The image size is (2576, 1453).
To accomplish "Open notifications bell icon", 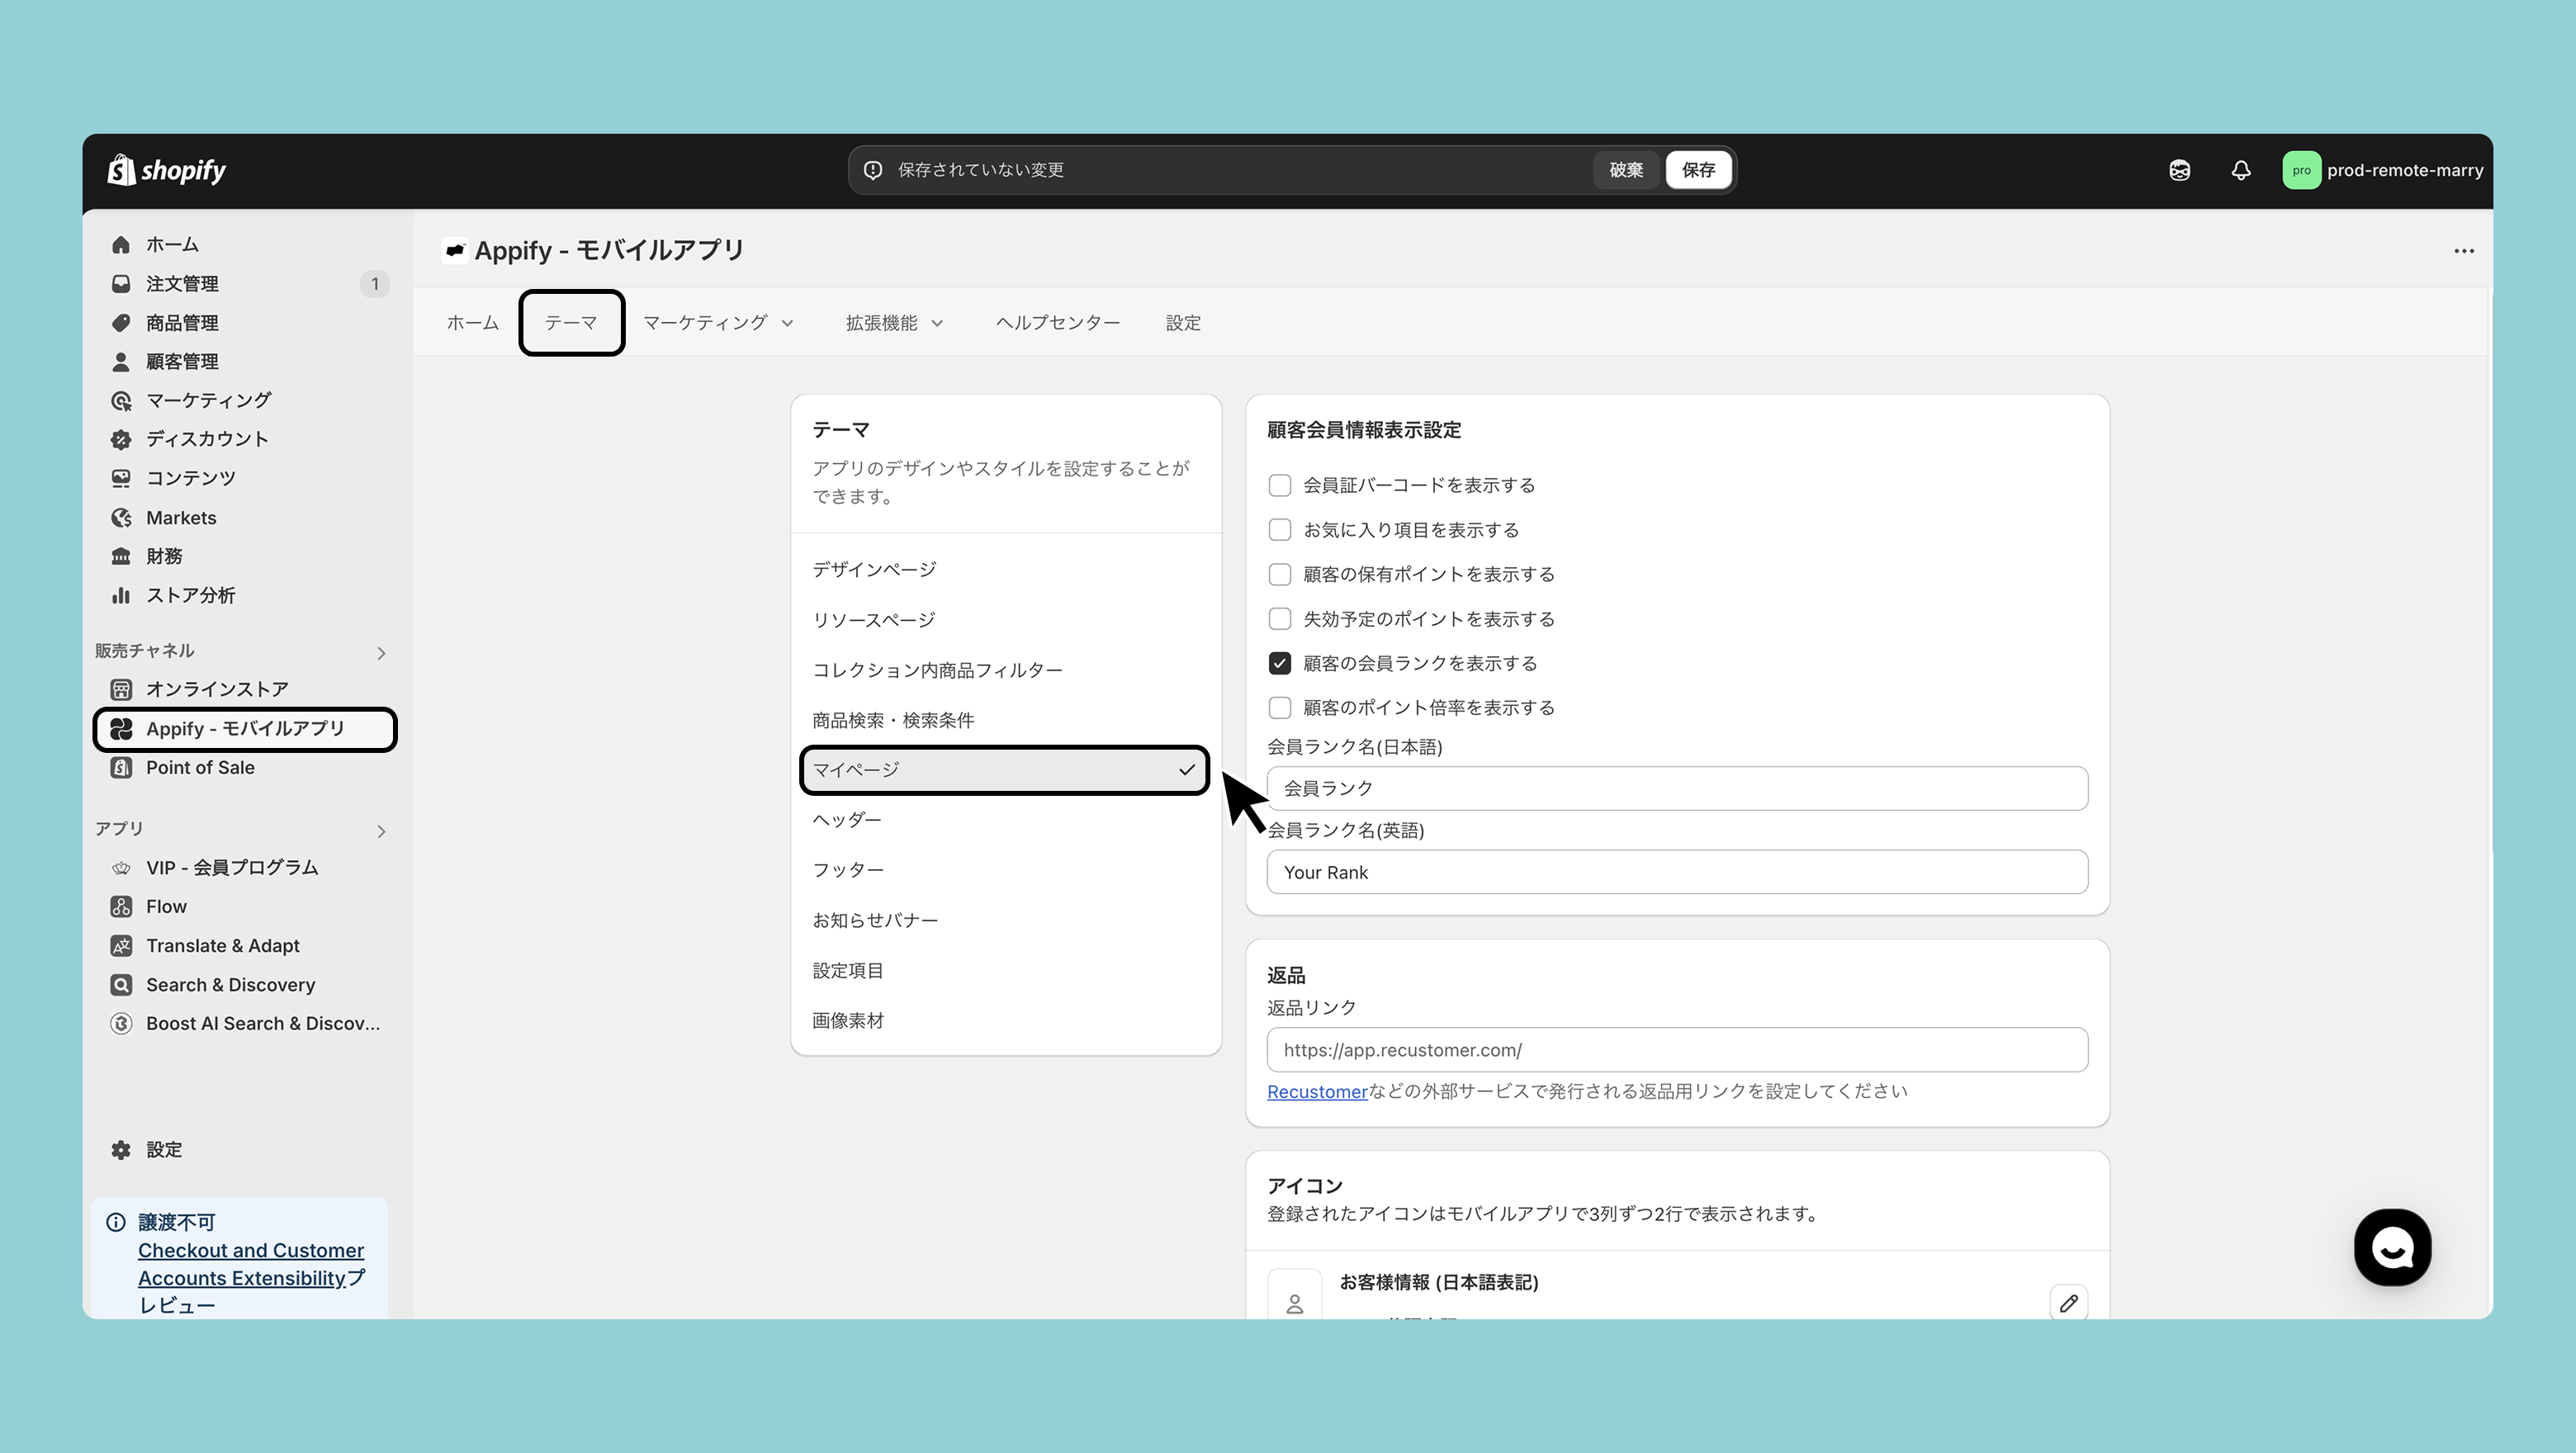I will click(2241, 170).
